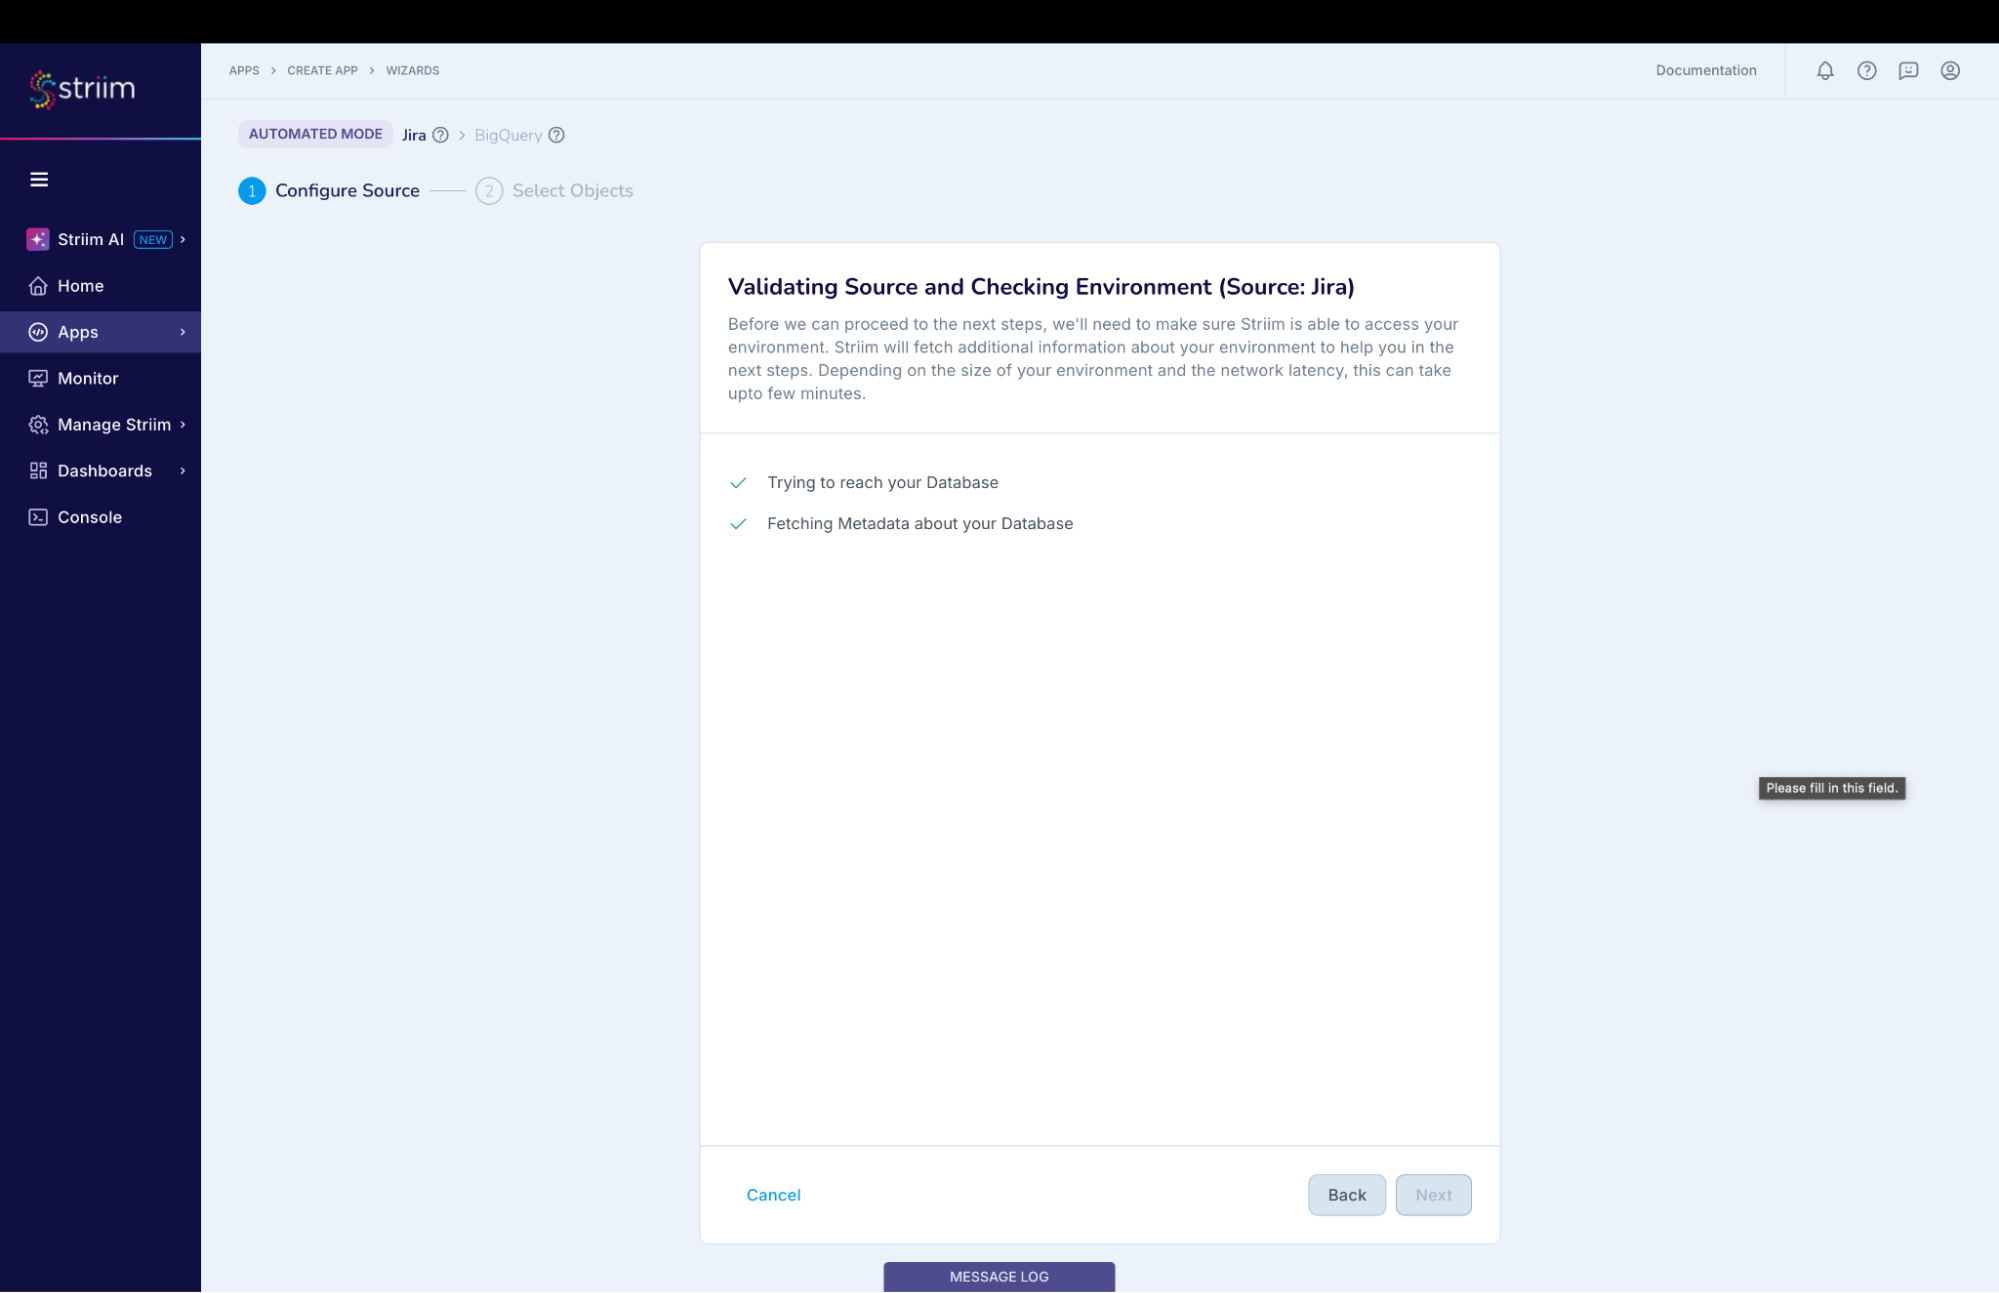Expand the Apps submenu chevron
This screenshot has width=1999, height=1293.
pos(183,332)
